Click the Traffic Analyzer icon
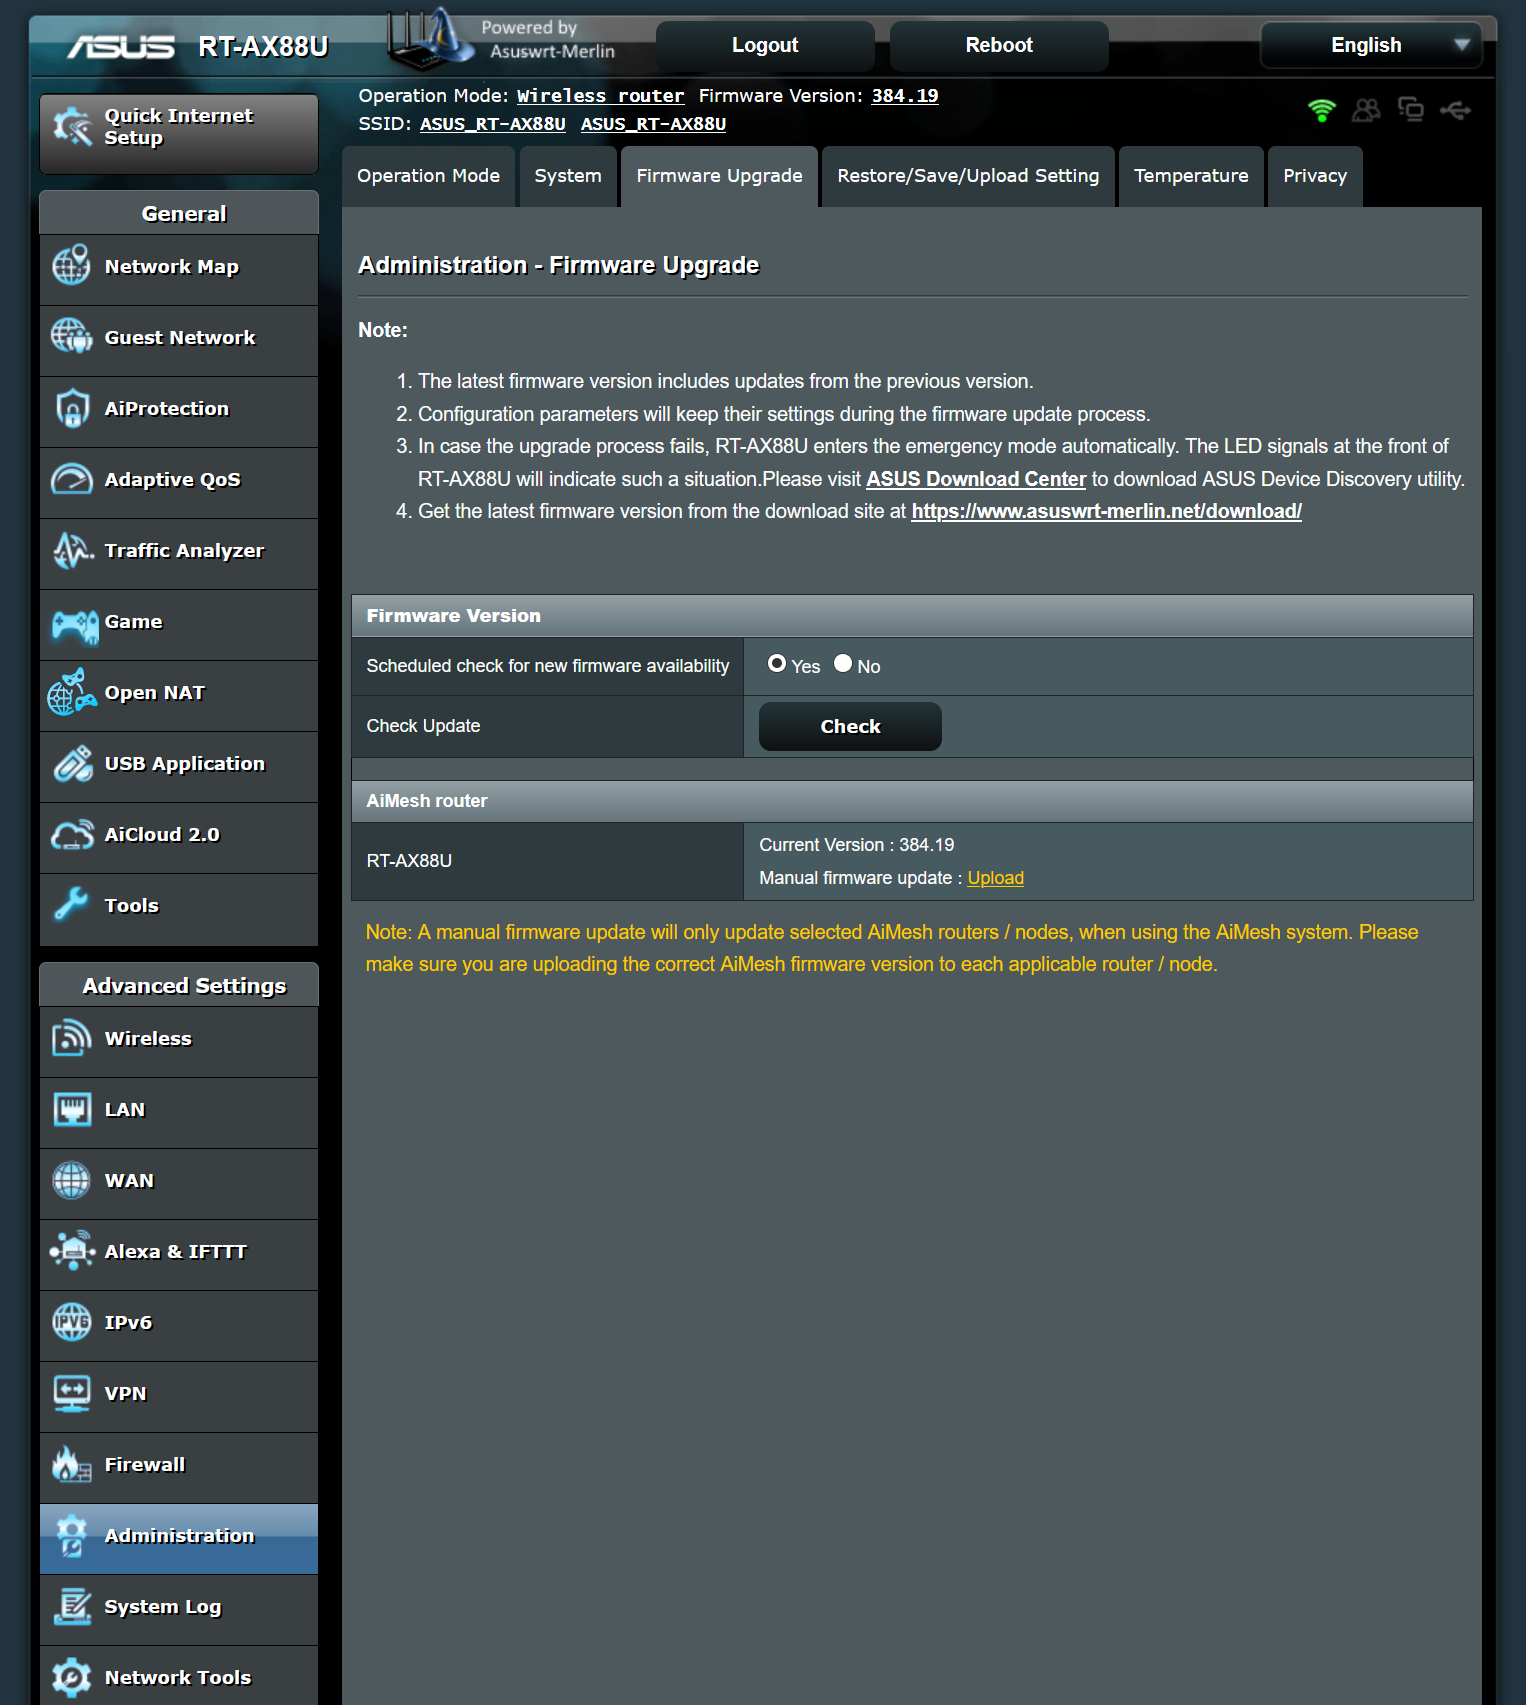The width and height of the screenshot is (1526, 1705). 72,550
